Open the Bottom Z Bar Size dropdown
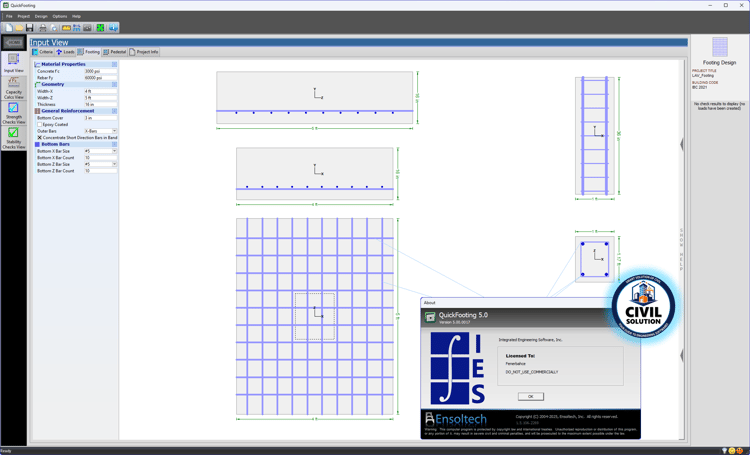750x455 pixels. point(114,164)
